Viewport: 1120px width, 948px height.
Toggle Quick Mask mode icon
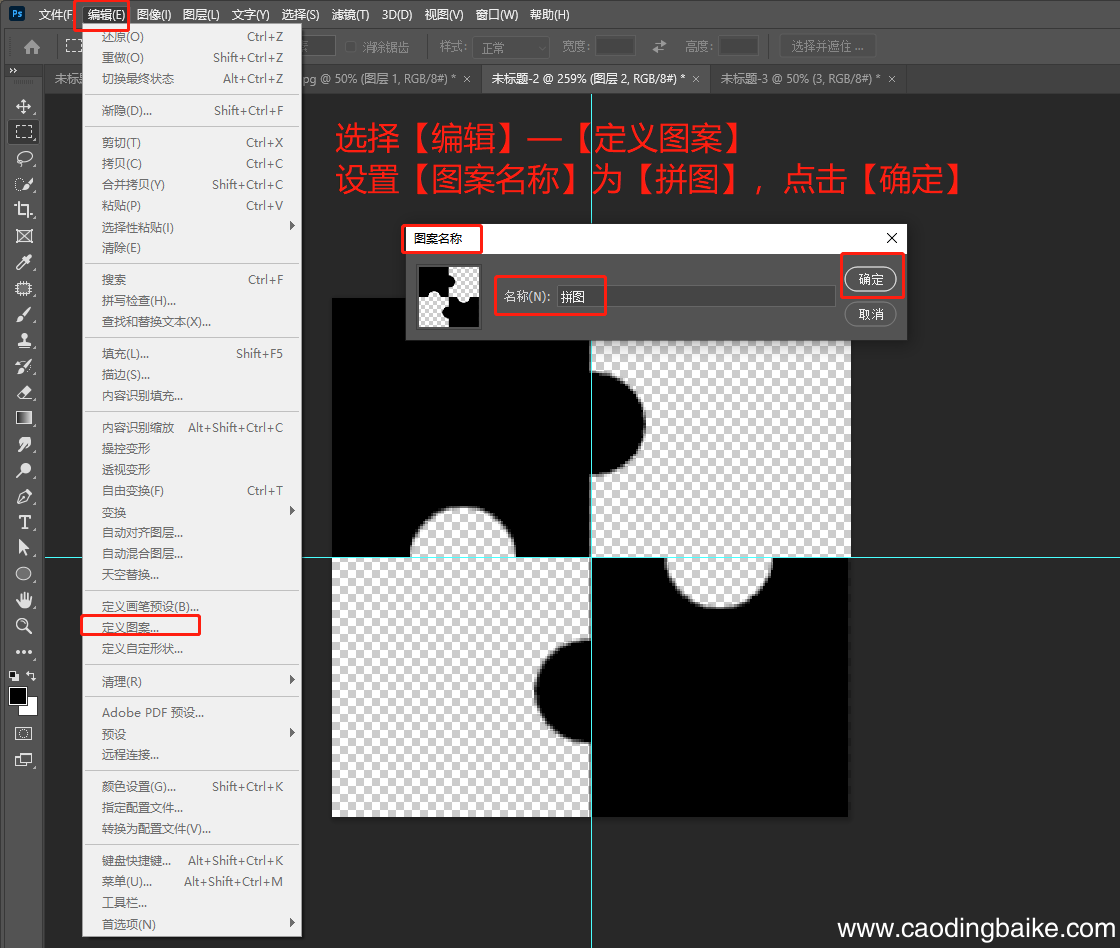[x=24, y=734]
